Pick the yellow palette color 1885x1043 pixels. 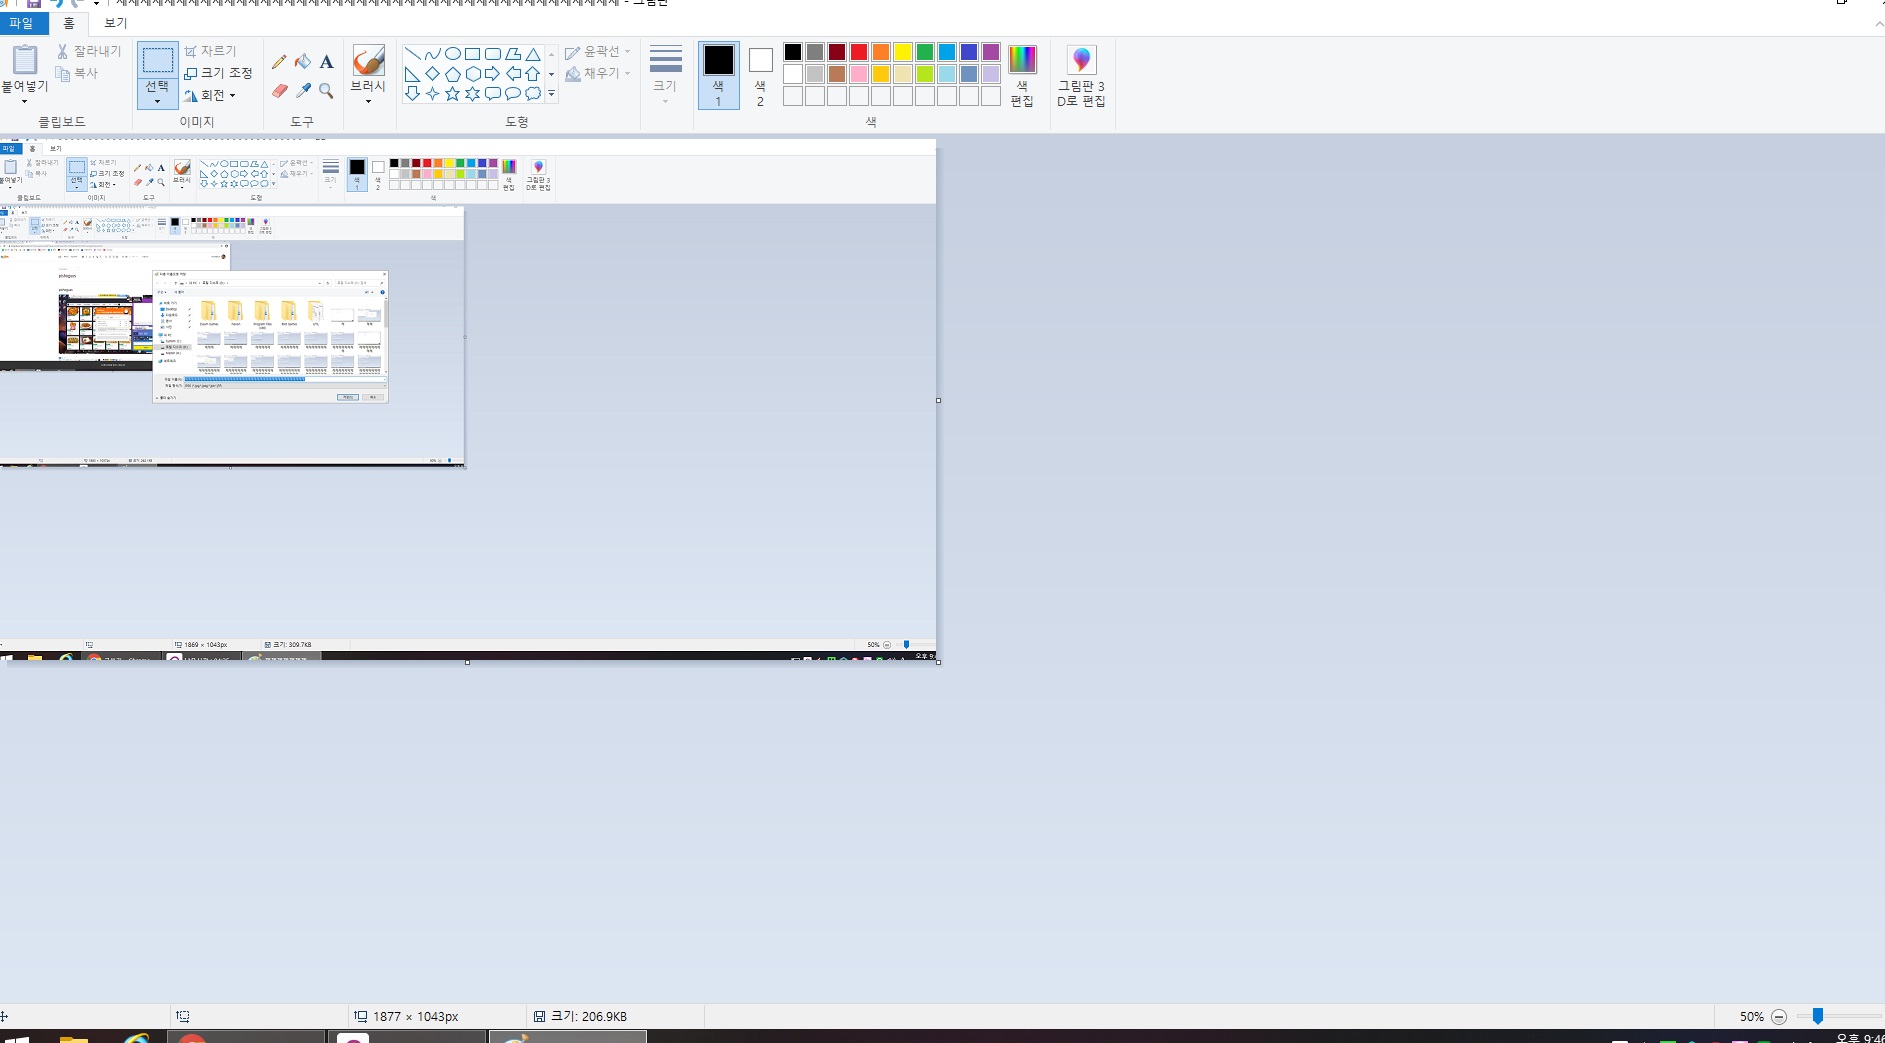(x=903, y=52)
